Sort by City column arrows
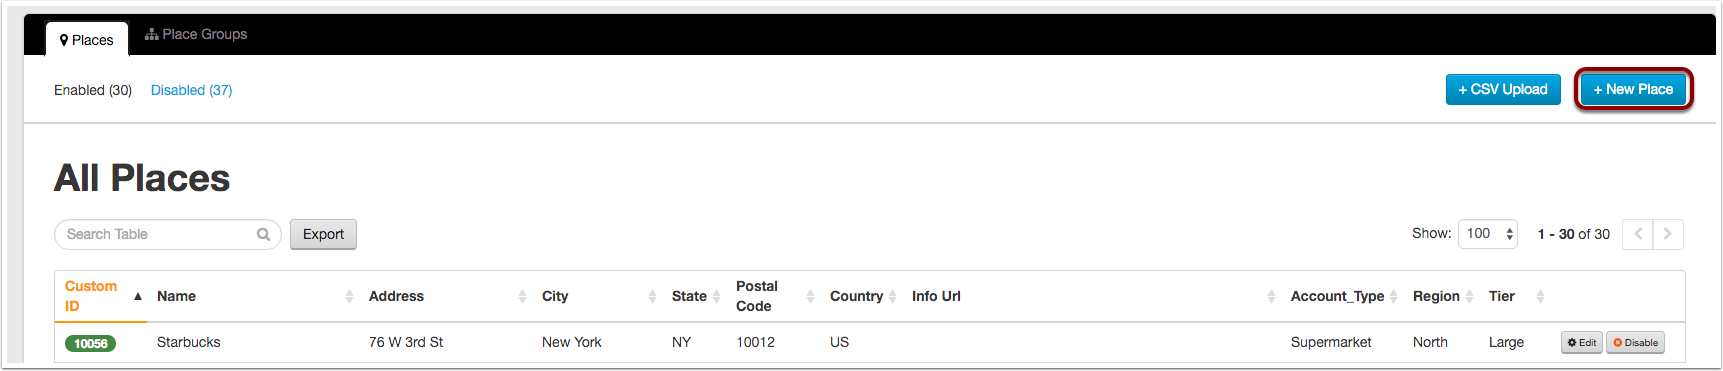The width and height of the screenshot is (1723, 371). click(x=652, y=296)
